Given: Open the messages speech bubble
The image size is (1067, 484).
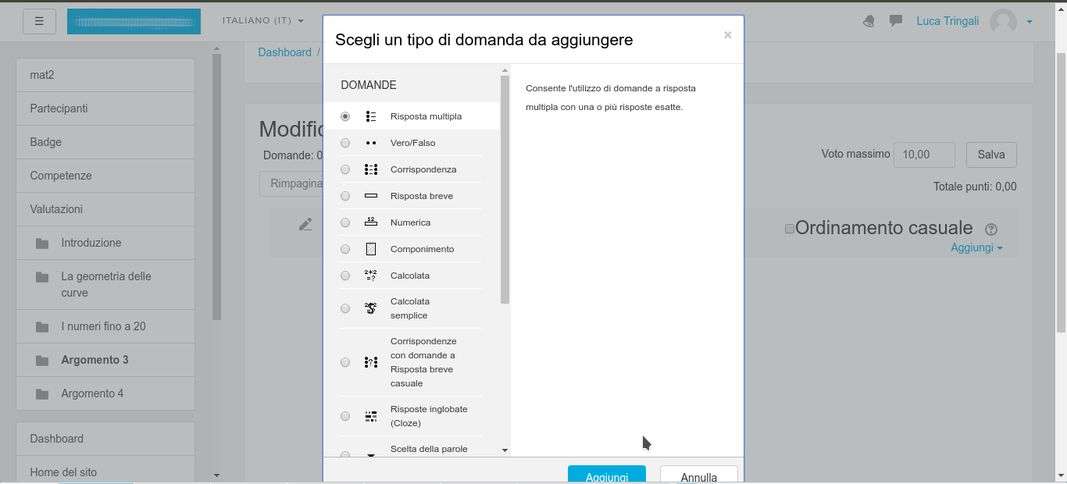Looking at the screenshot, I should pos(896,21).
